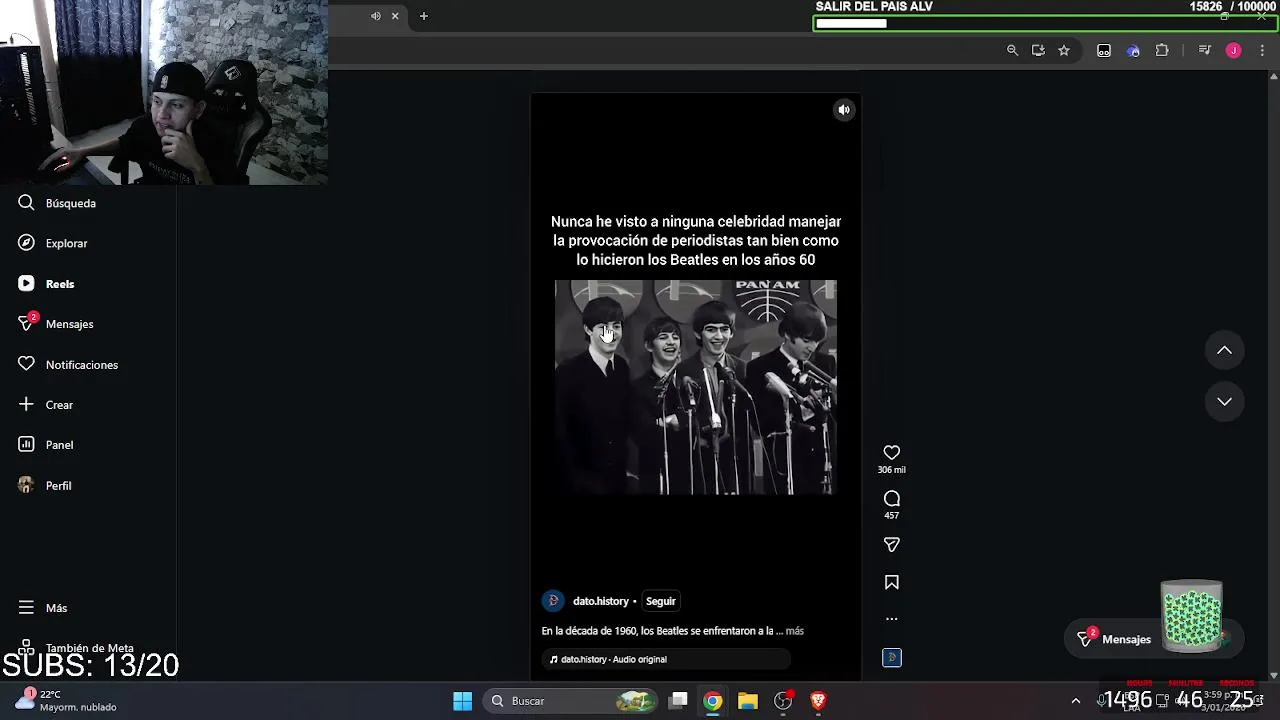Open the Explorar page
The image size is (1280, 720).
pyautogui.click(x=53, y=243)
